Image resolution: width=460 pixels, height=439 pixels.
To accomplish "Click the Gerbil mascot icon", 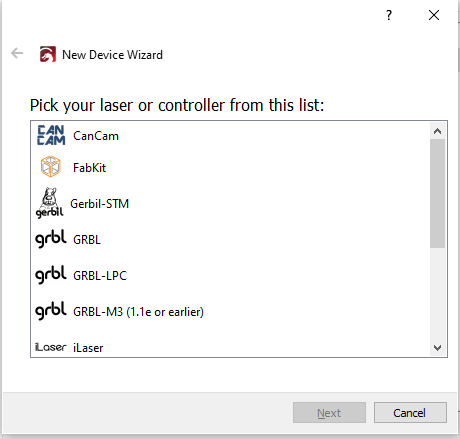I will pyautogui.click(x=49, y=203).
